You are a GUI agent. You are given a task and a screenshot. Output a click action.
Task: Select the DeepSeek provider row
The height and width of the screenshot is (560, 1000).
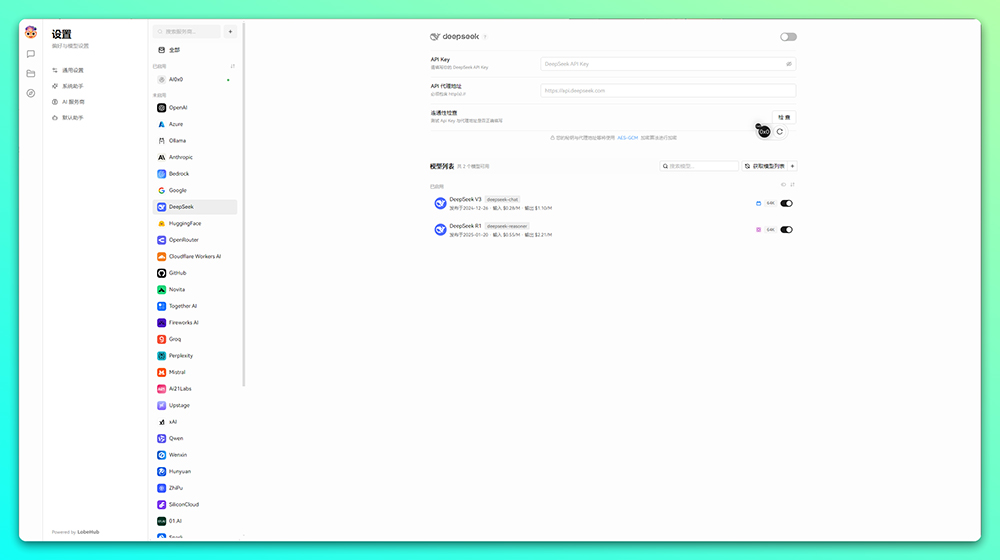195,207
